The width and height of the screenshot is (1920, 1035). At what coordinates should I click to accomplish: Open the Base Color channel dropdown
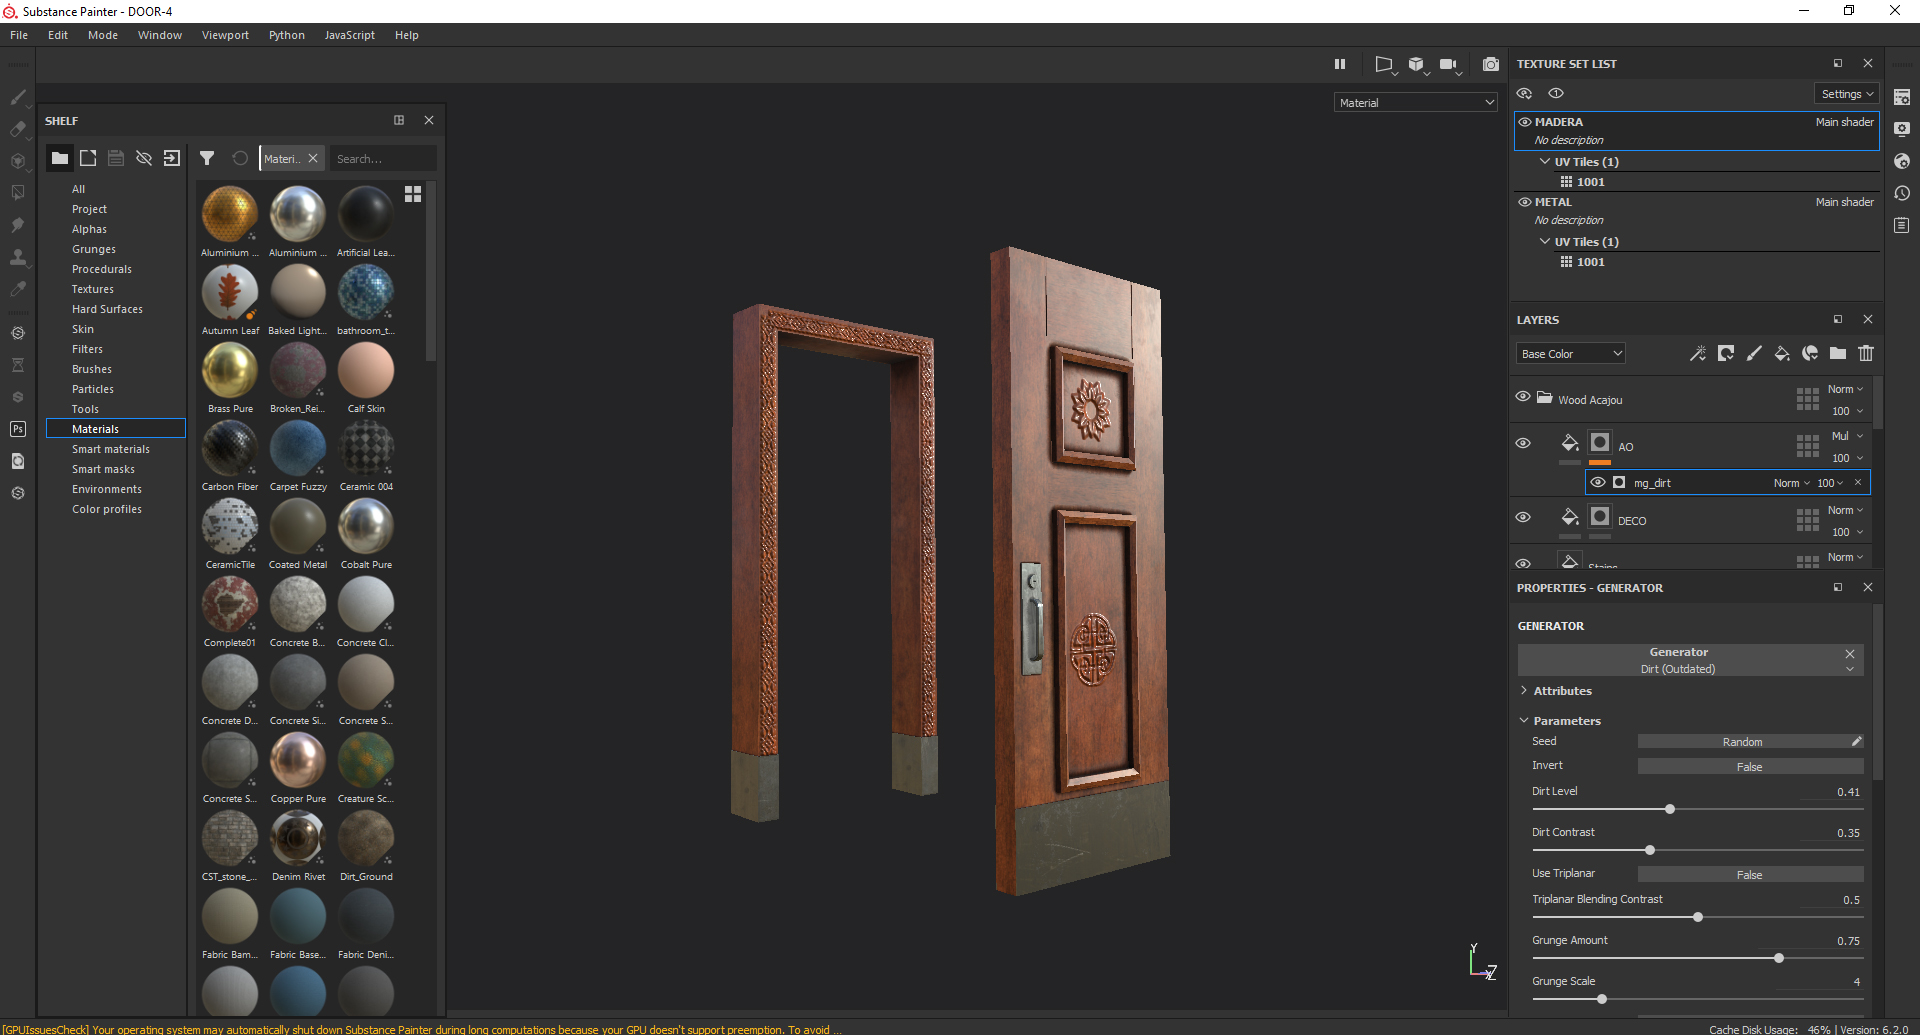point(1571,353)
